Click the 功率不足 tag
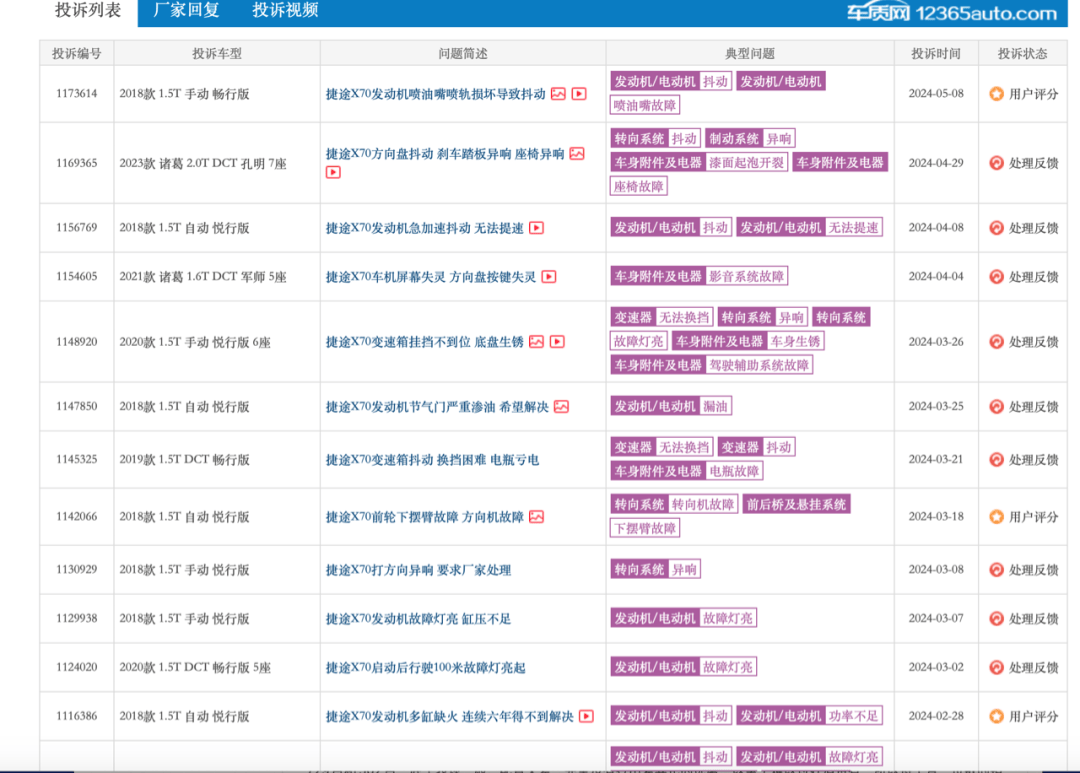 point(853,716)
